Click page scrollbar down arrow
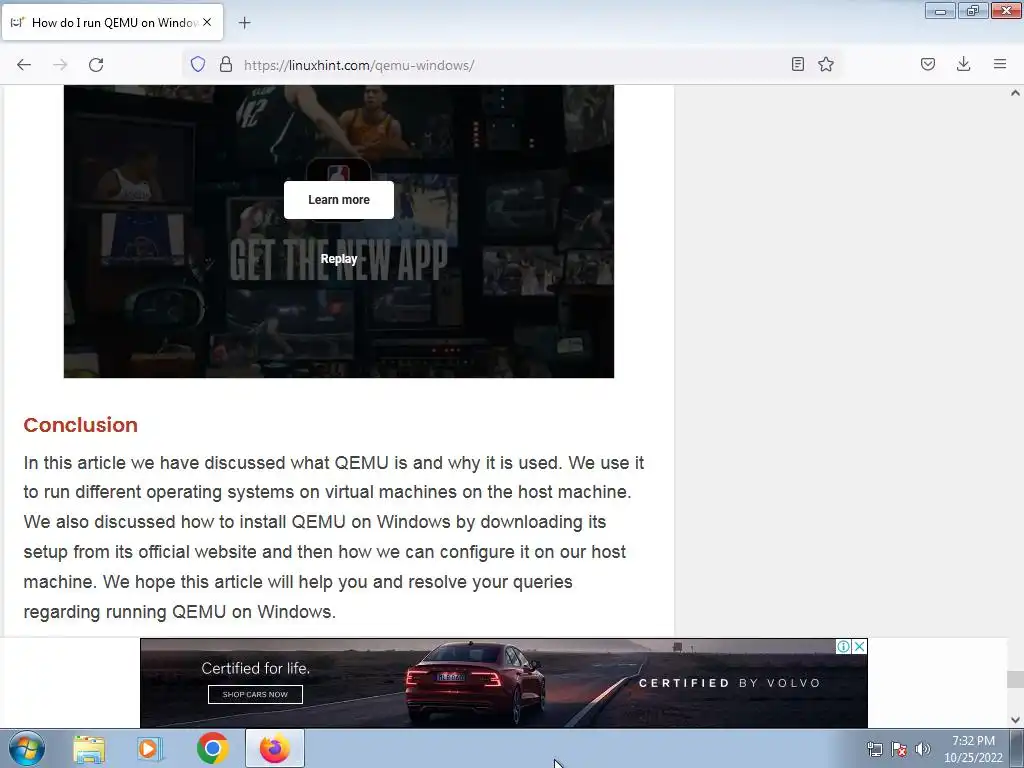 (1015, 720)
